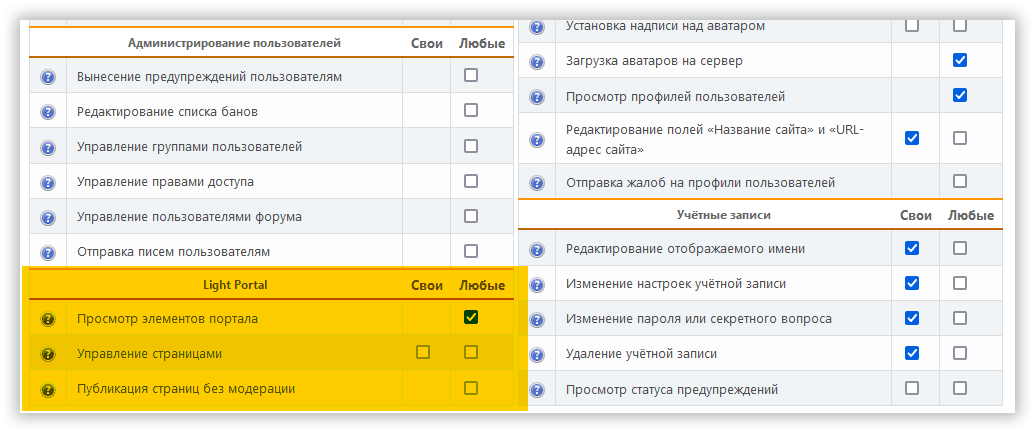Click the Учётные записи section header

pos(724,215)
